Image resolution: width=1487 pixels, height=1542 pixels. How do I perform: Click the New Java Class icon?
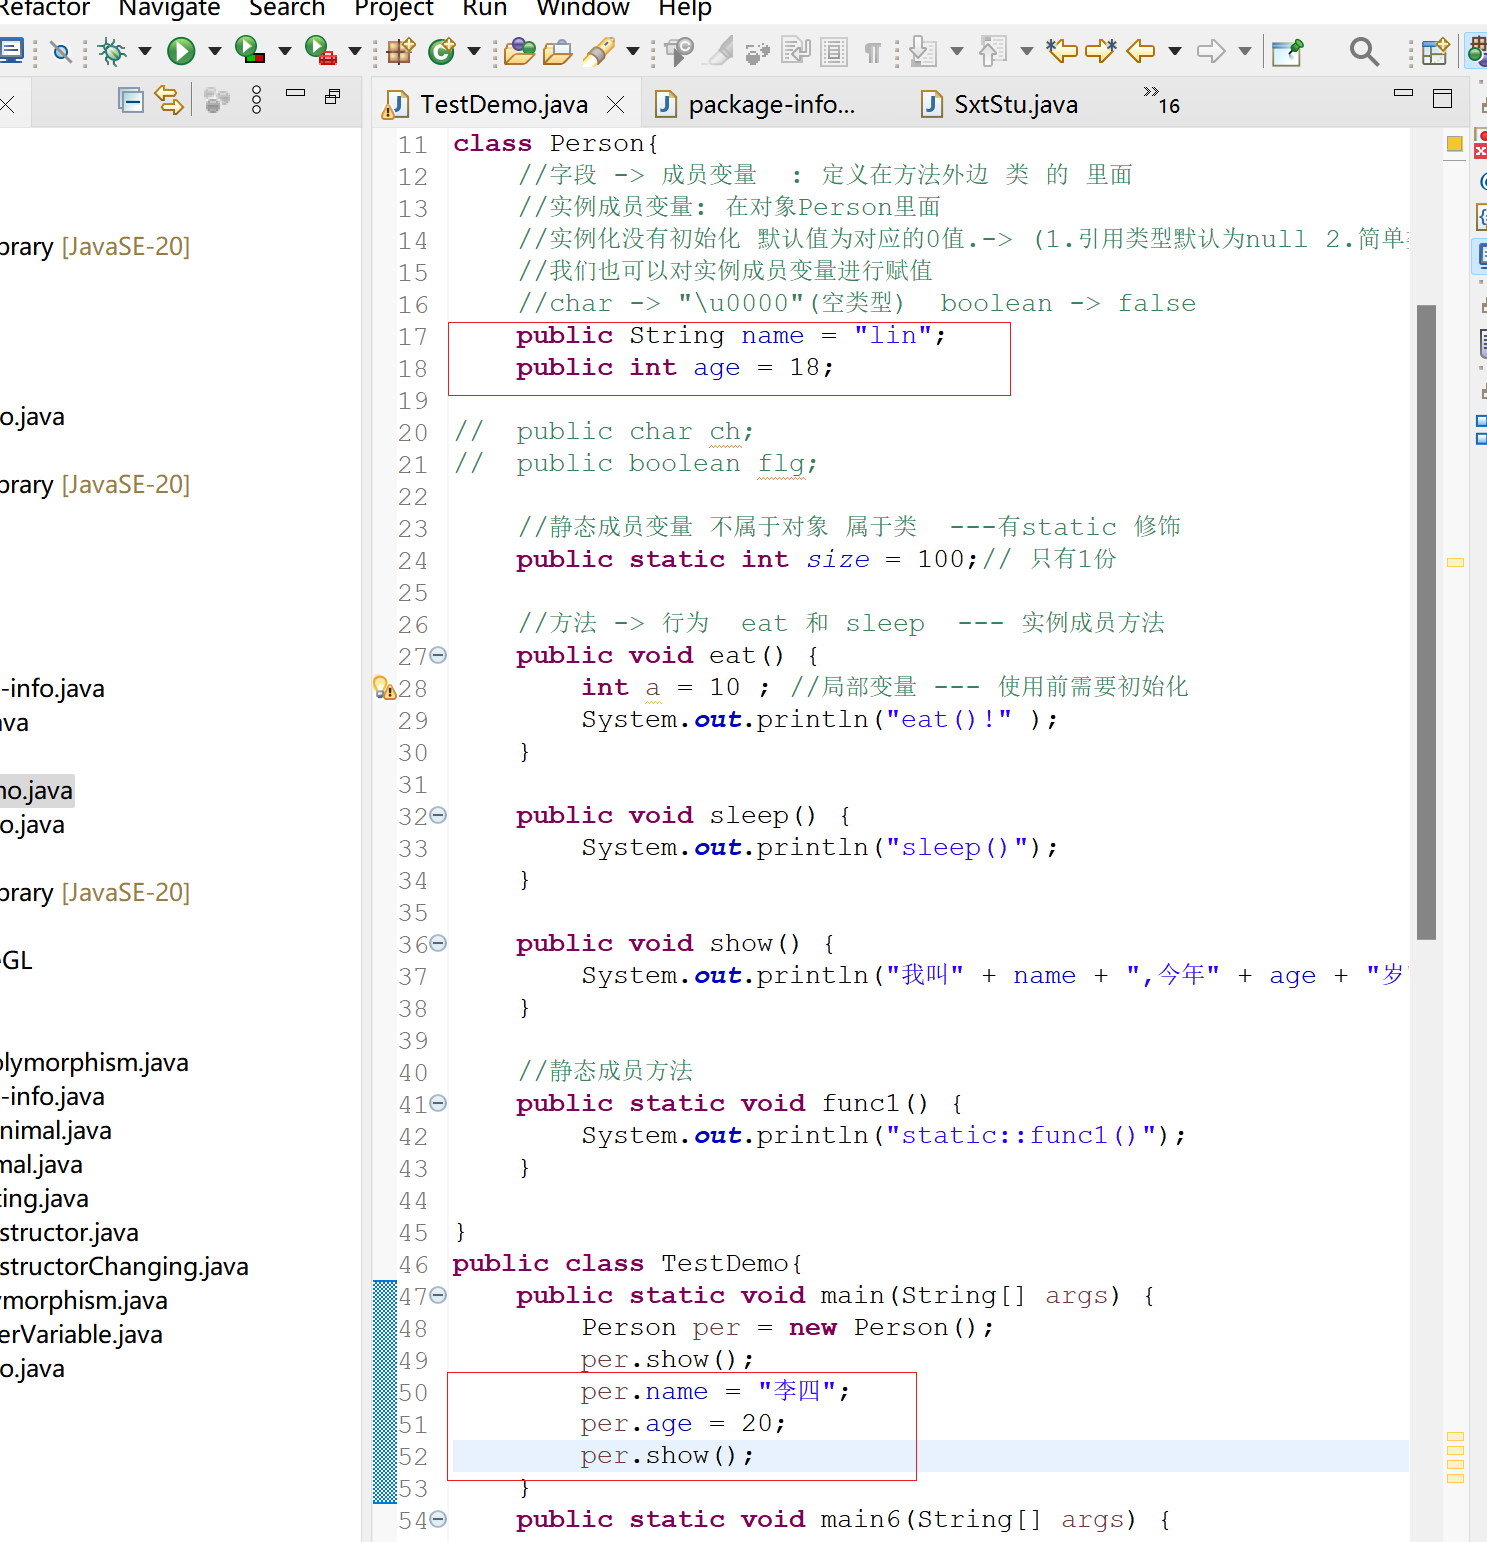coord(441,51)
